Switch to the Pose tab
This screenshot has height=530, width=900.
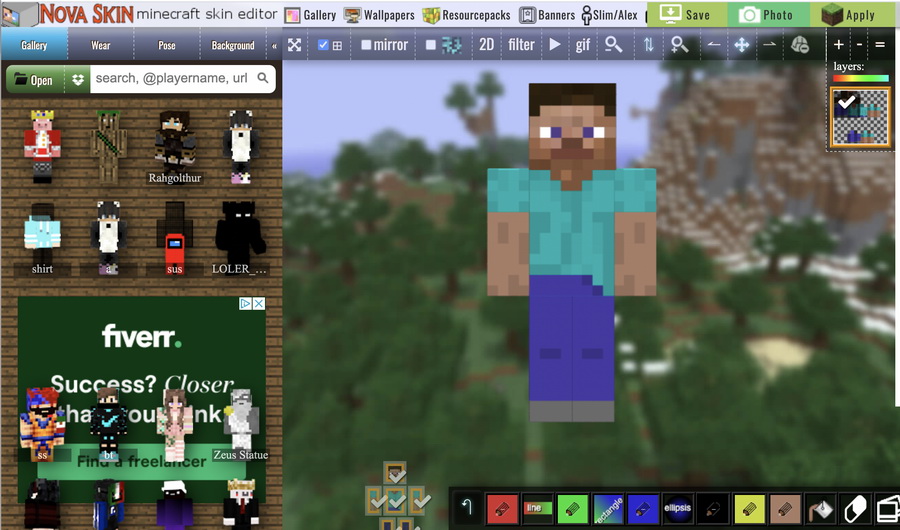[167, 45]
